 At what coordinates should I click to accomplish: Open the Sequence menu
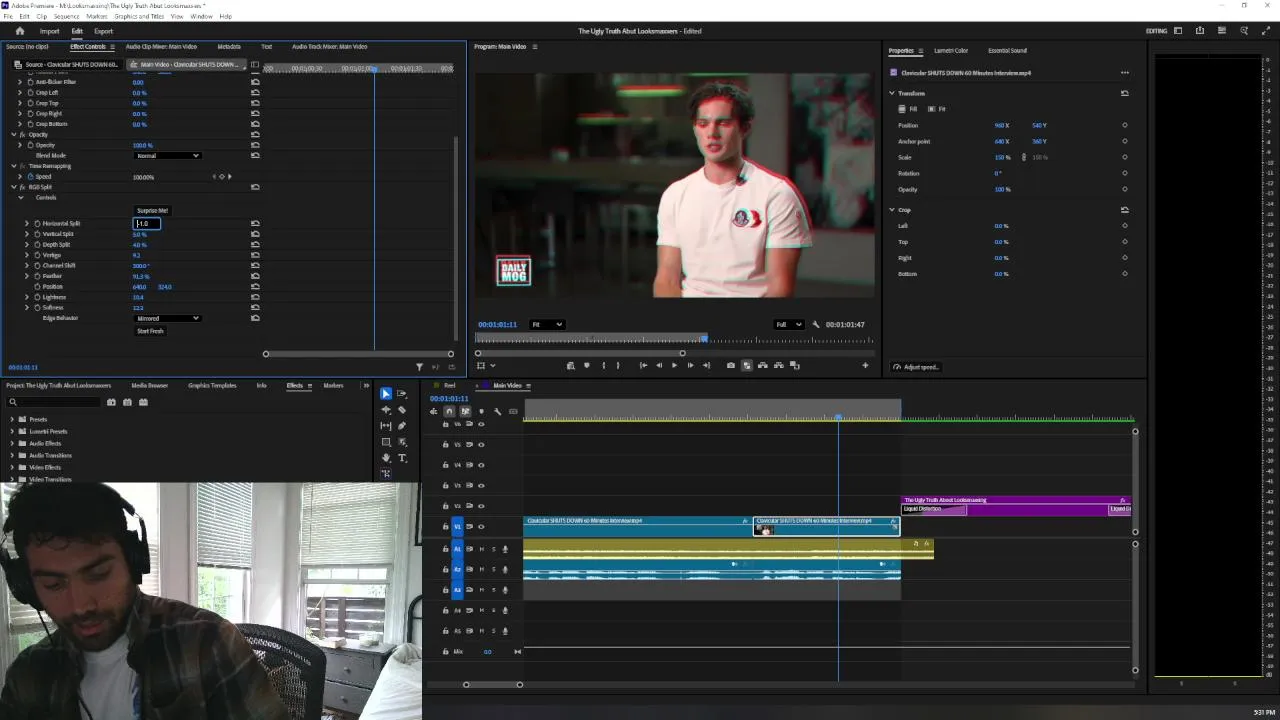click(66, 17)
